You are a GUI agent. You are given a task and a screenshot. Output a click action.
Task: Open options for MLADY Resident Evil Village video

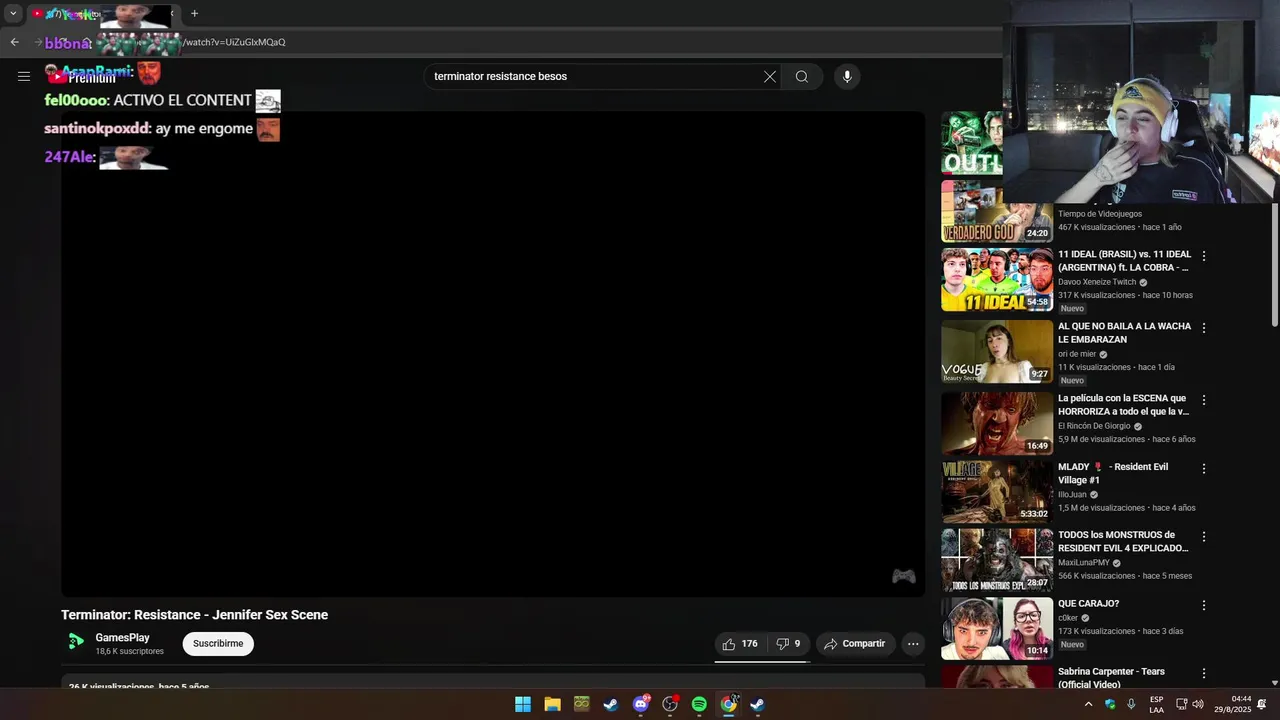pos(1204,468)
